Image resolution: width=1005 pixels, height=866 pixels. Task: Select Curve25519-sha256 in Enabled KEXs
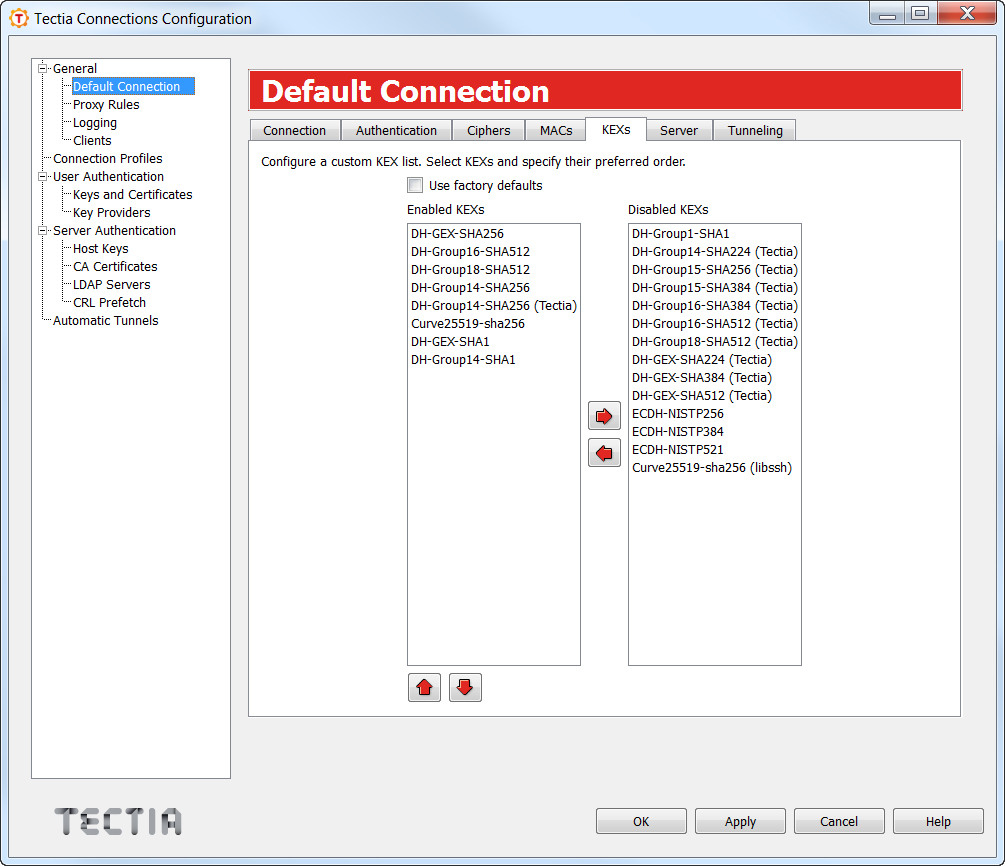pyautogui.click(x=494, y=324)
